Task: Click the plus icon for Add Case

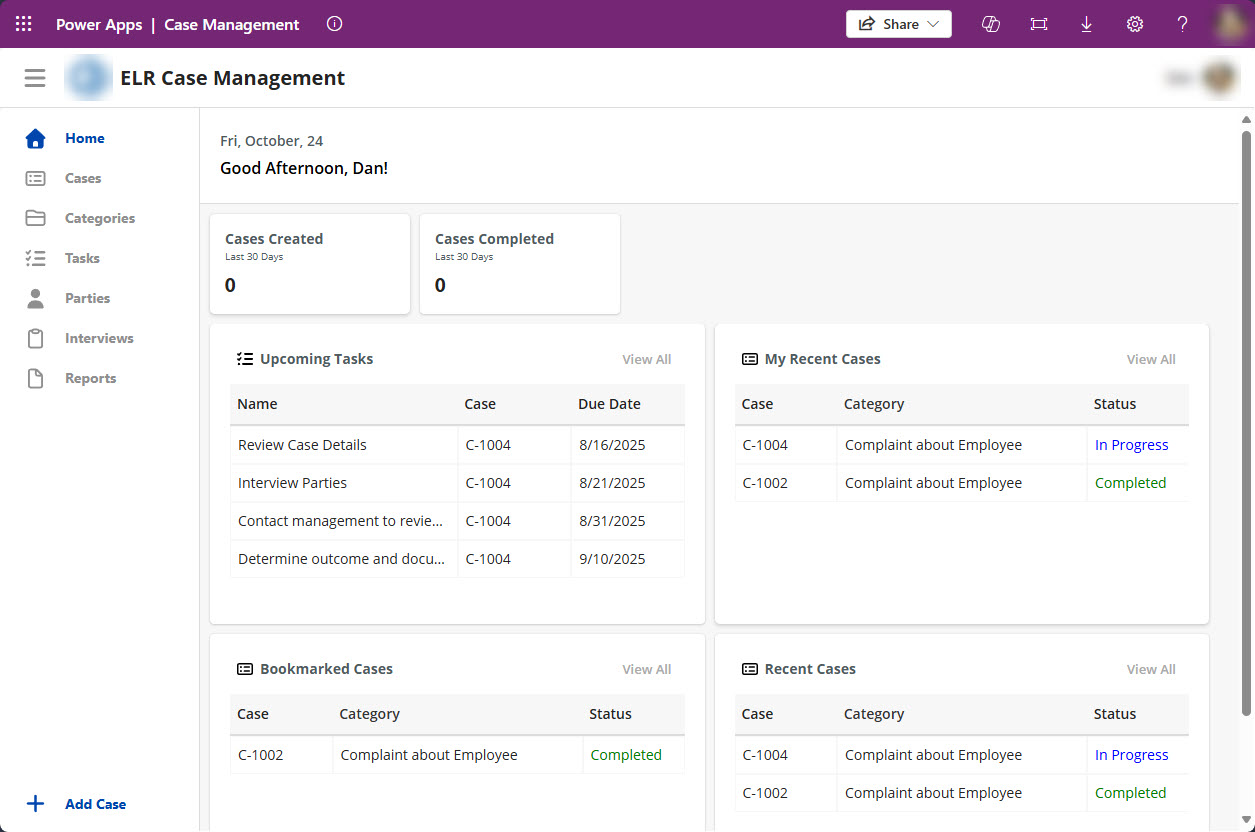Action: tap(35, 804)
